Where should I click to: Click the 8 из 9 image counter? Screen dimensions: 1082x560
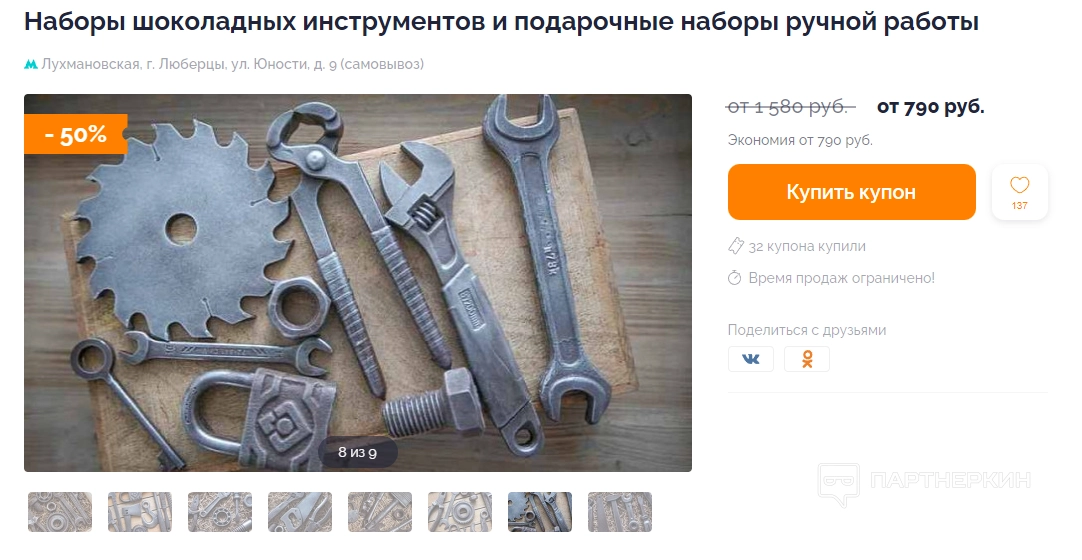(357, 452)
